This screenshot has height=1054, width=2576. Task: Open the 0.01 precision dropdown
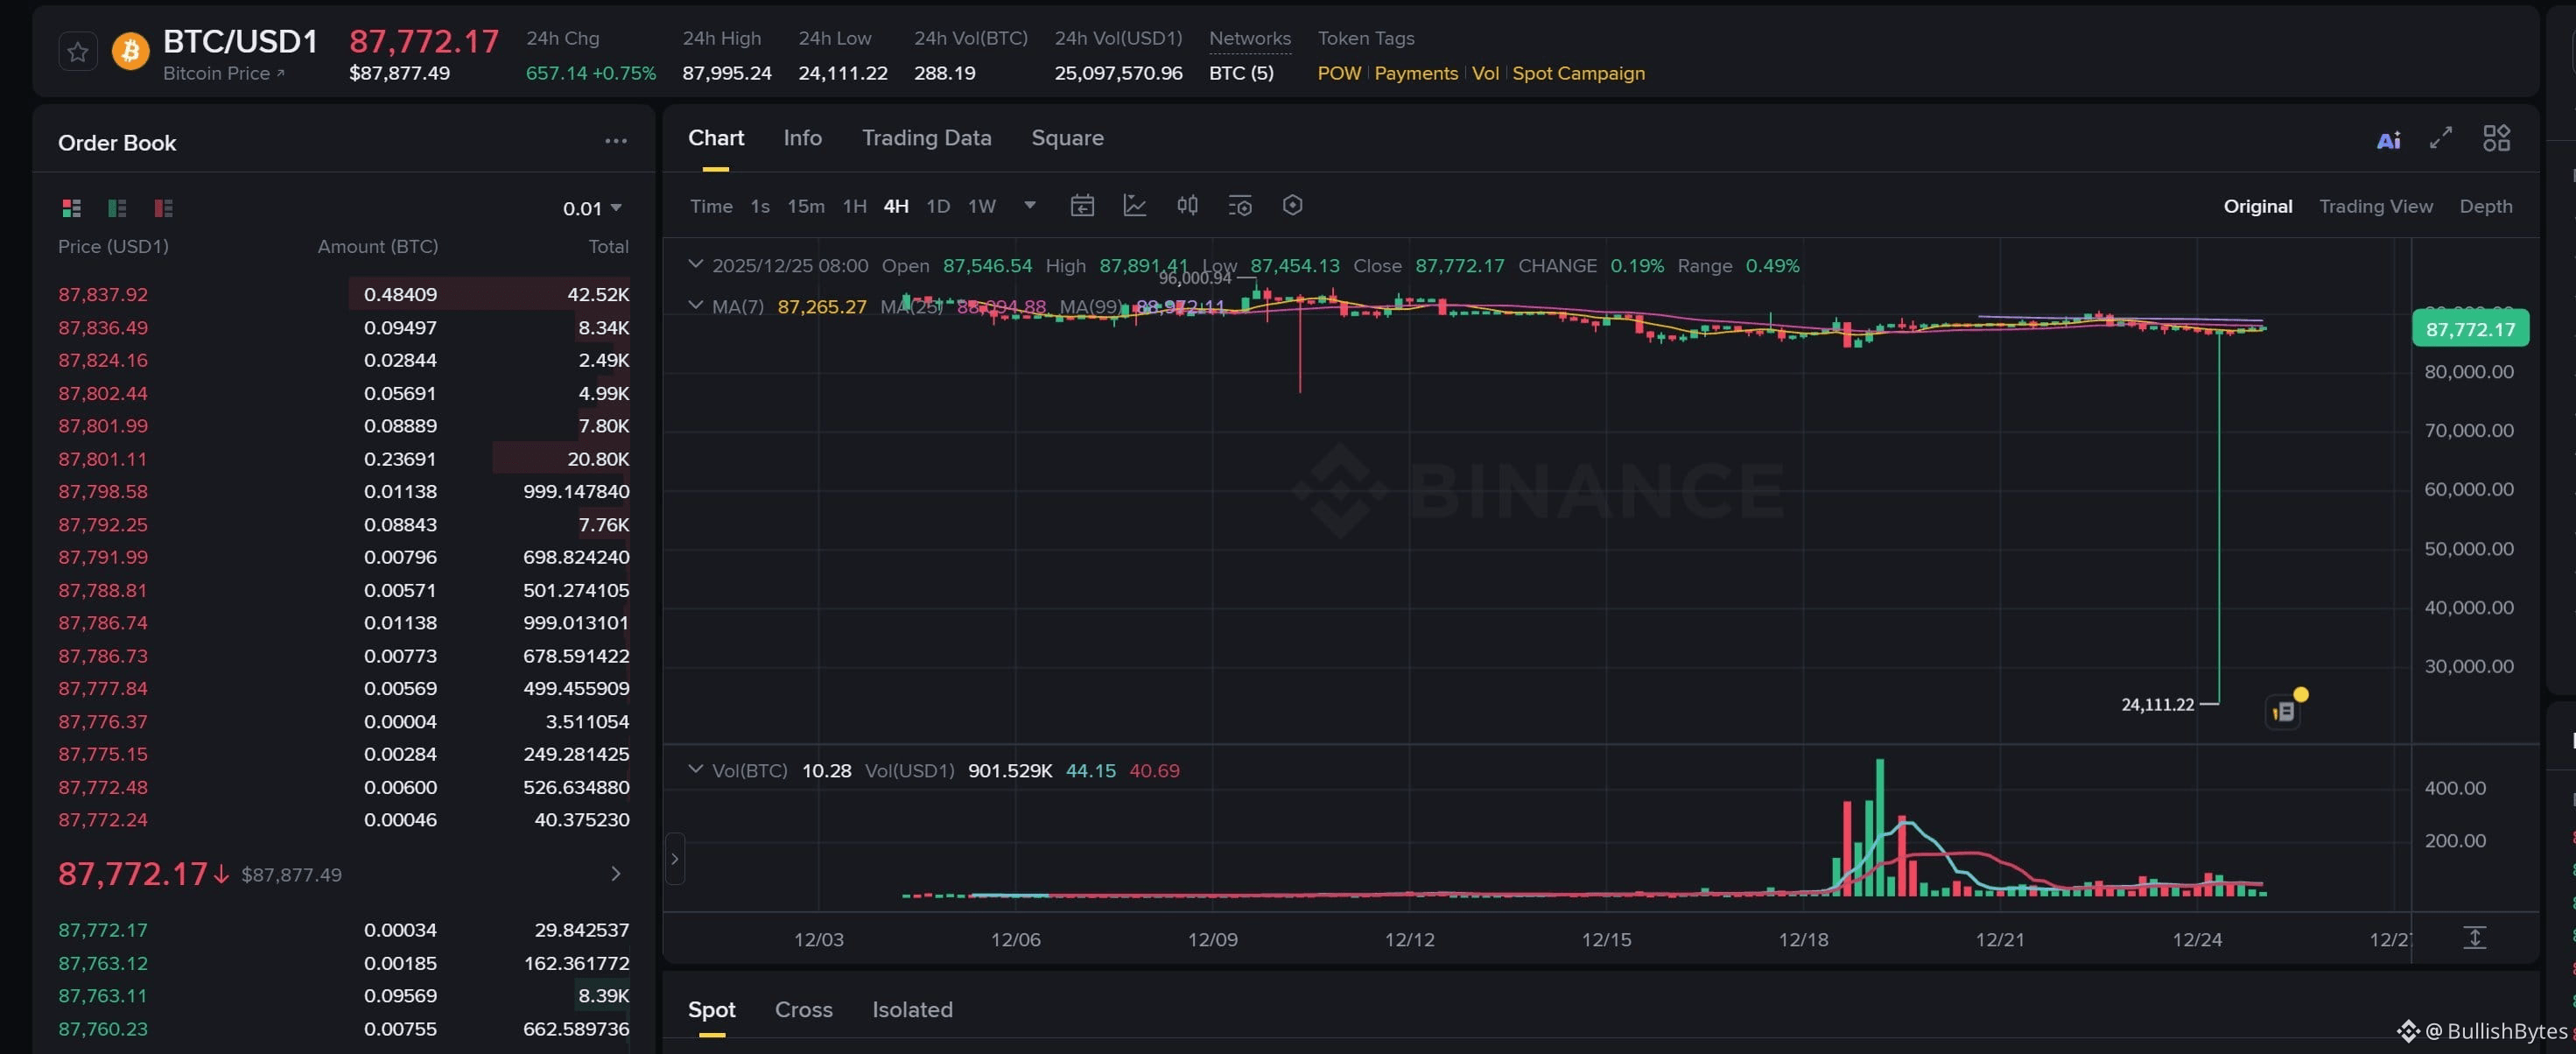(x=592, y=208)
